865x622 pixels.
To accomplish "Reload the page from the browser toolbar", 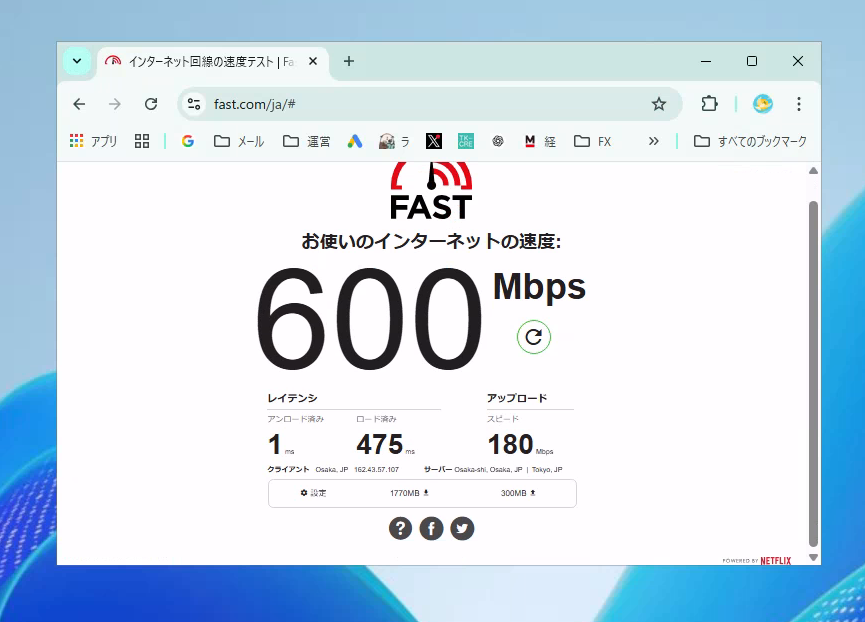I will tap(151, 104).
